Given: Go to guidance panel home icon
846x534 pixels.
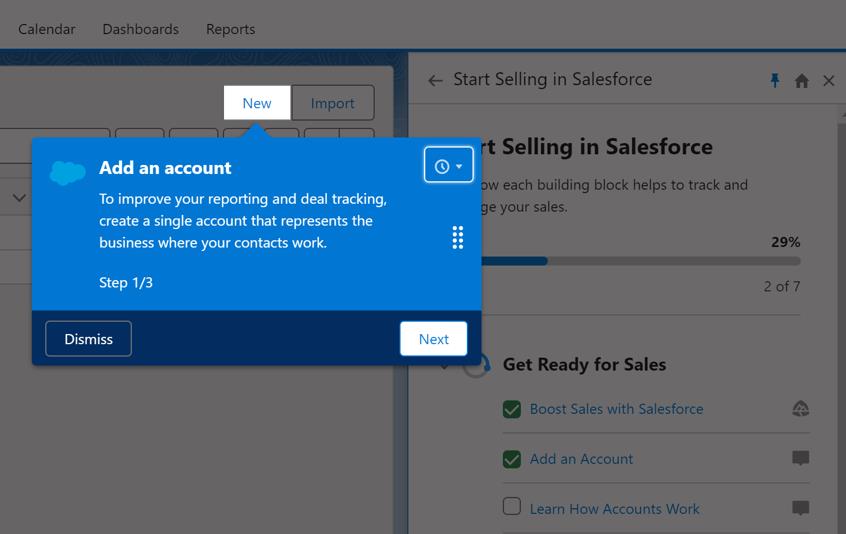Looking at the screenshot, I should 801,81.
